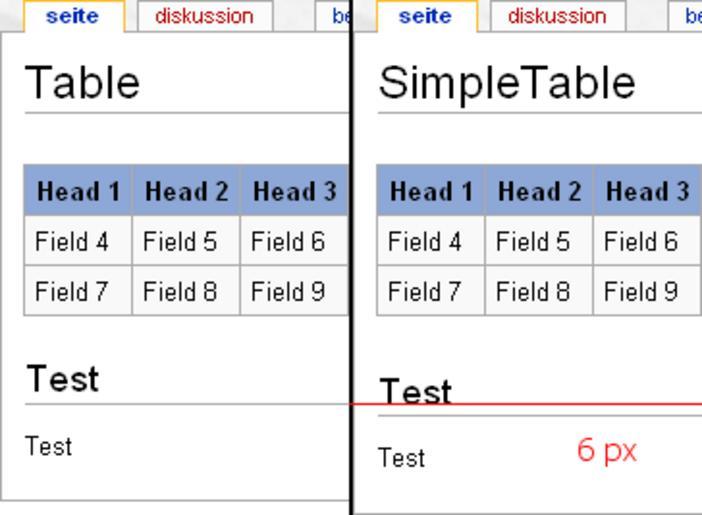Open the seite tab on the SimpleTable page
The height and width of the screenshot is (515, 702).
pyautogui.click(x=425, y=17)
